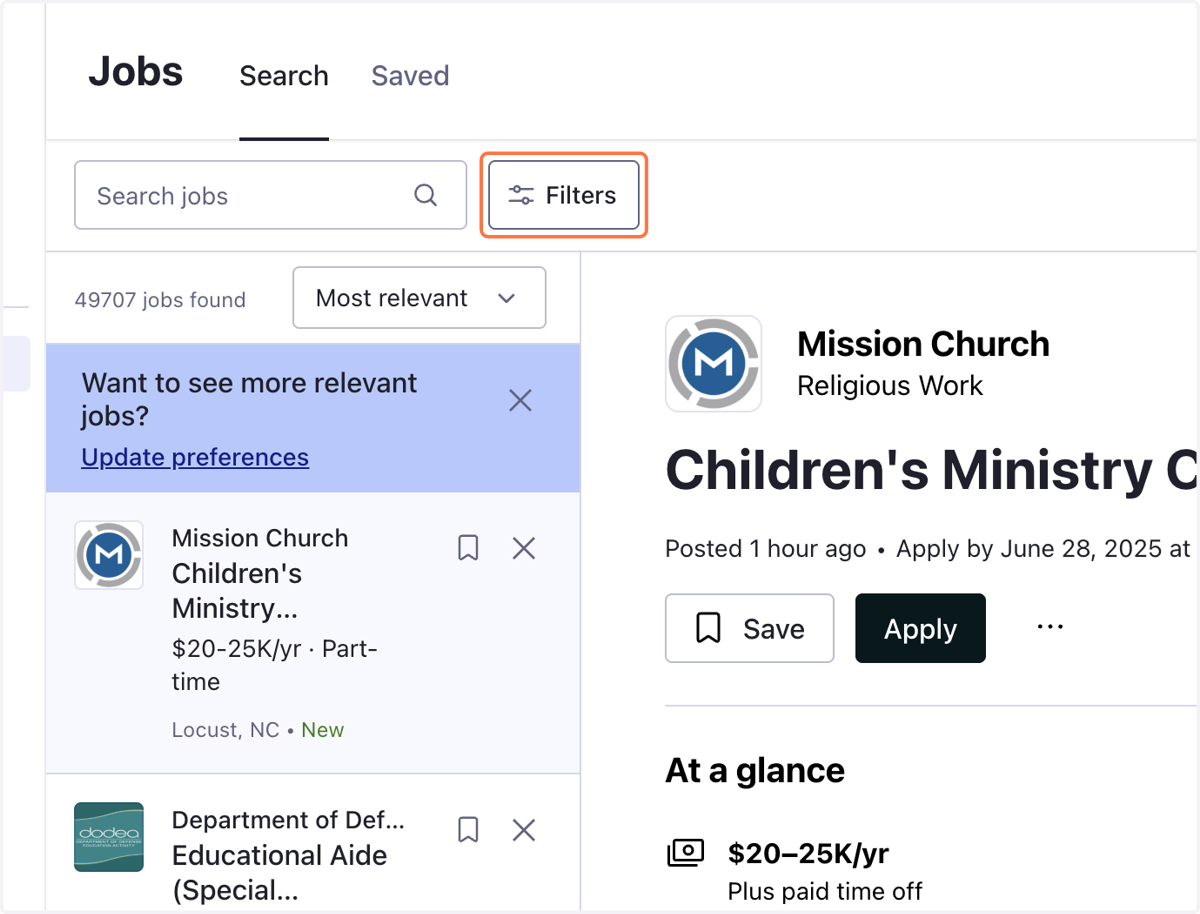Open the Filters button
Image resolution: width=1200 pixels, height=914 pixels.
pos(564,195)
